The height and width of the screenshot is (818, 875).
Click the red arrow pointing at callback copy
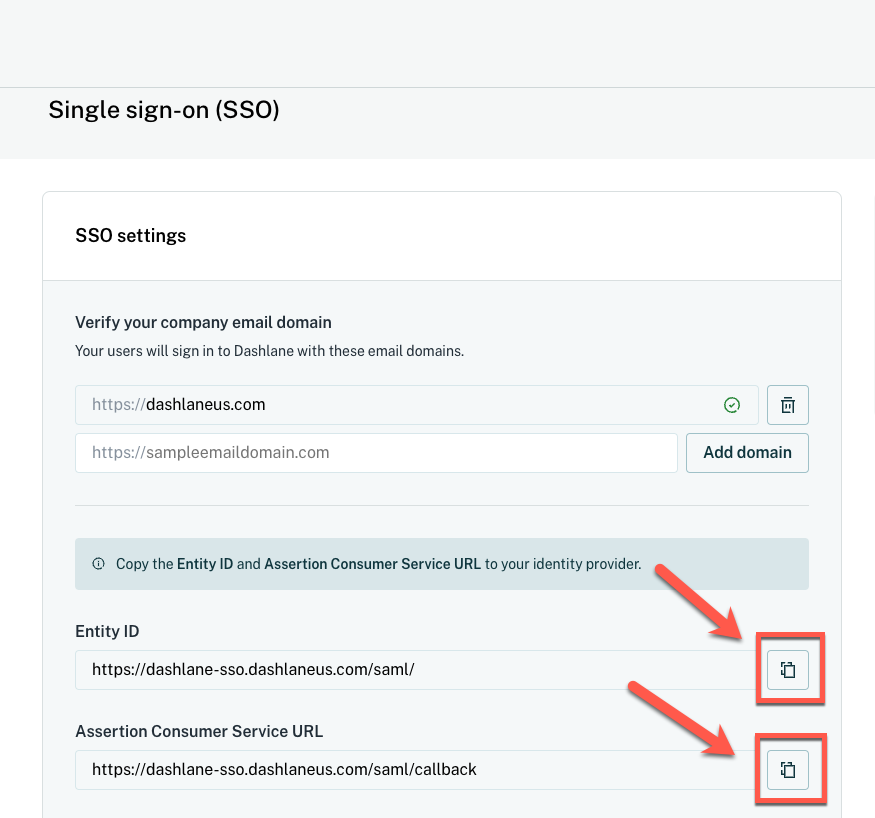click(683, 719)
